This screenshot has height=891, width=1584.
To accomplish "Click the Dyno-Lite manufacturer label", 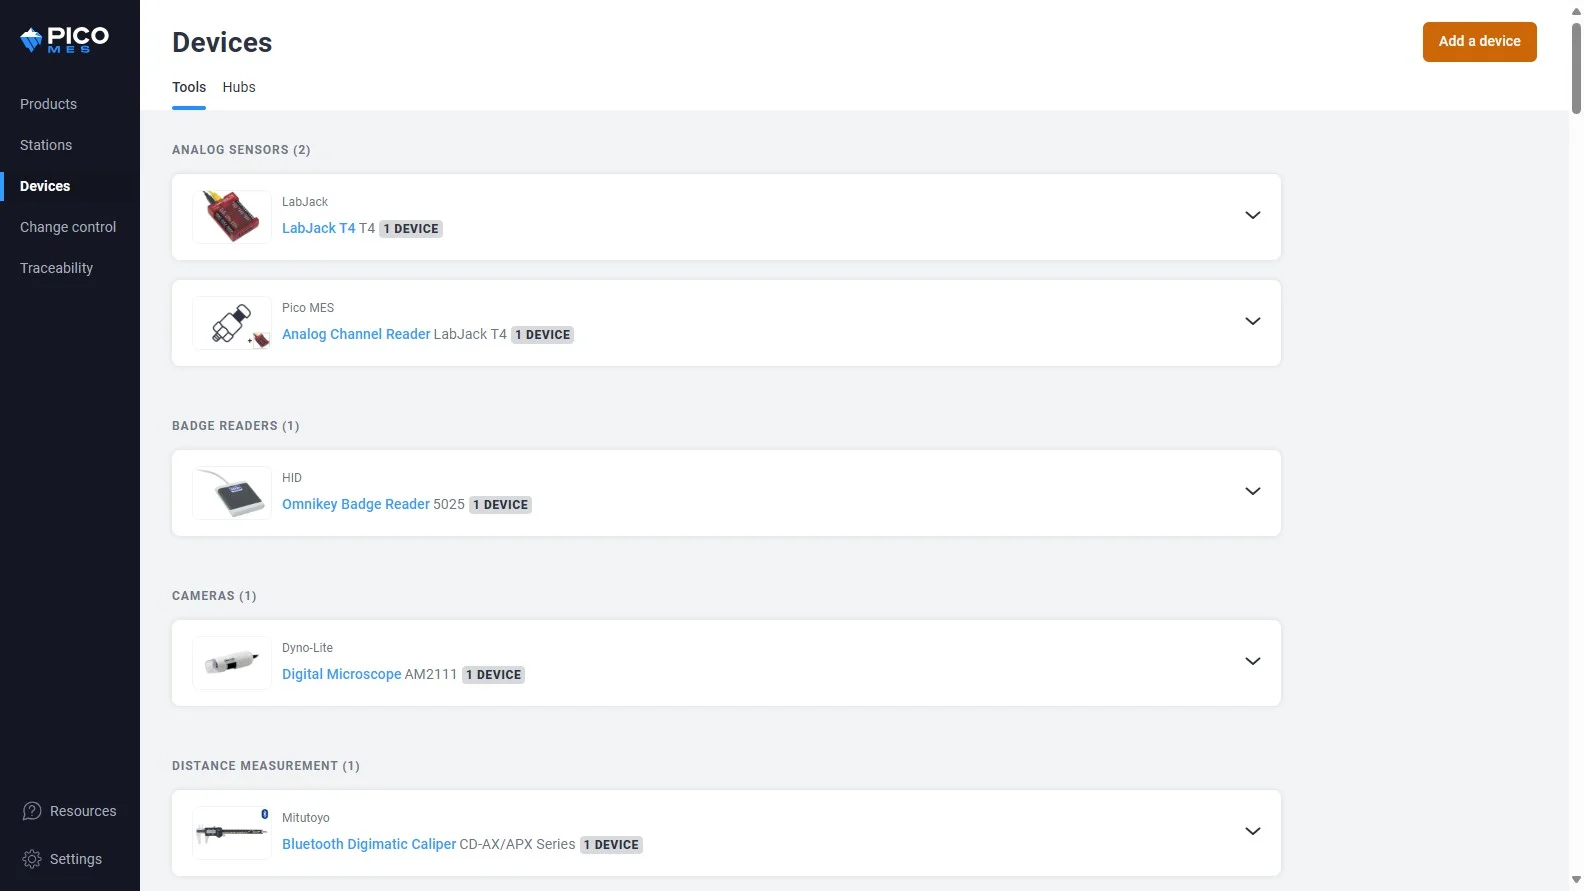I will (308, 648).
